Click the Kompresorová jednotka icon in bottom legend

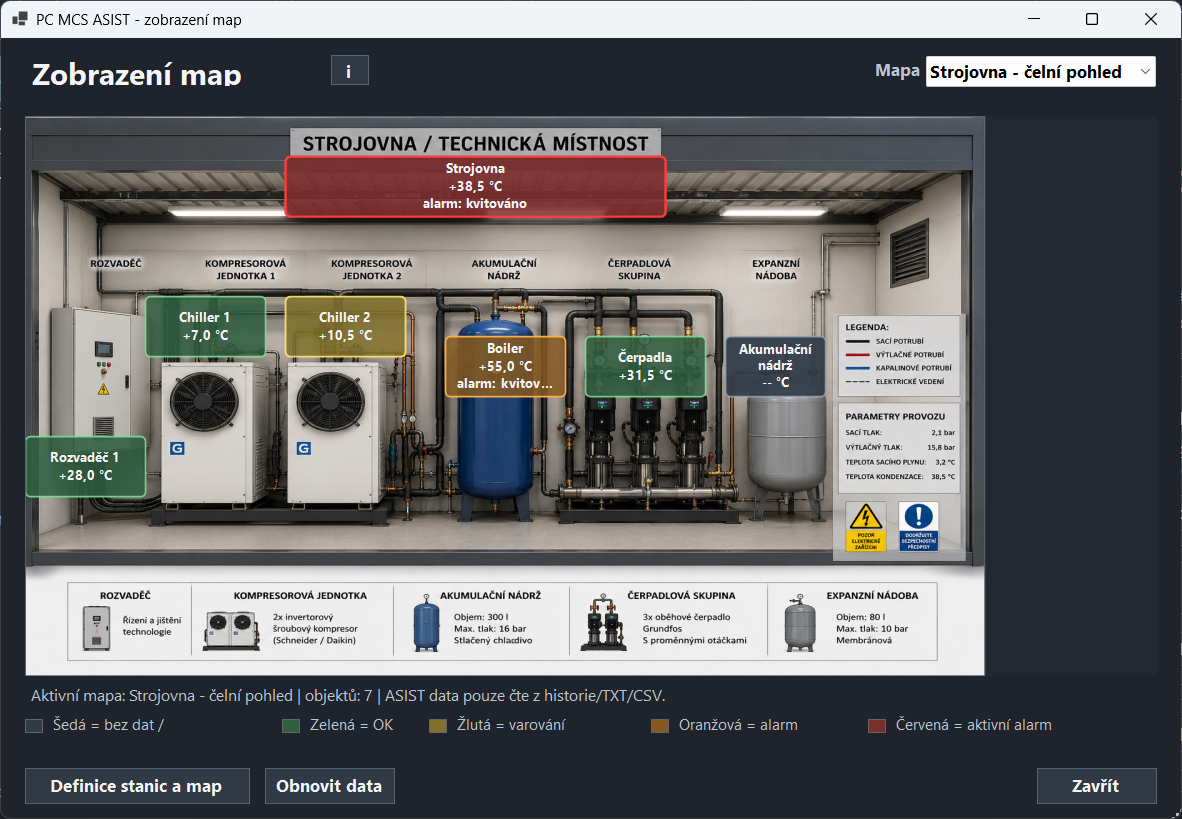[231, 630]
